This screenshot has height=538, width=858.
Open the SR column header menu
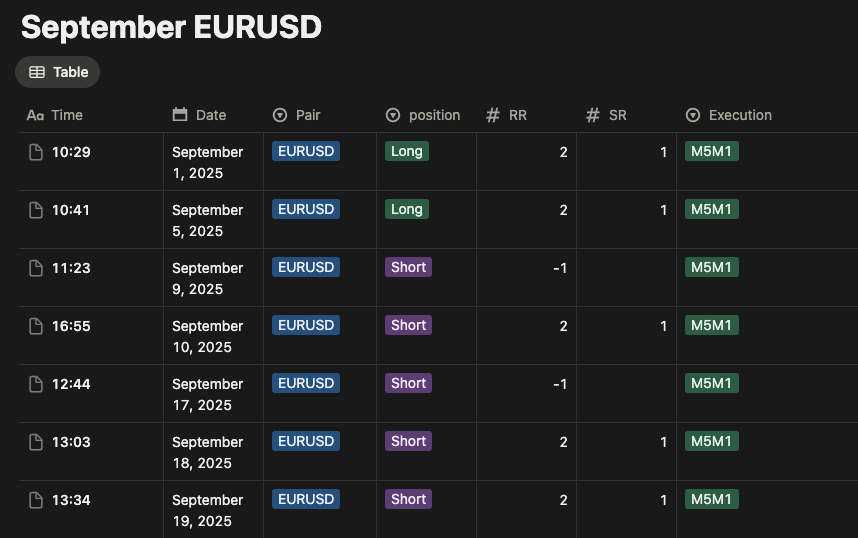coord(627,115)
